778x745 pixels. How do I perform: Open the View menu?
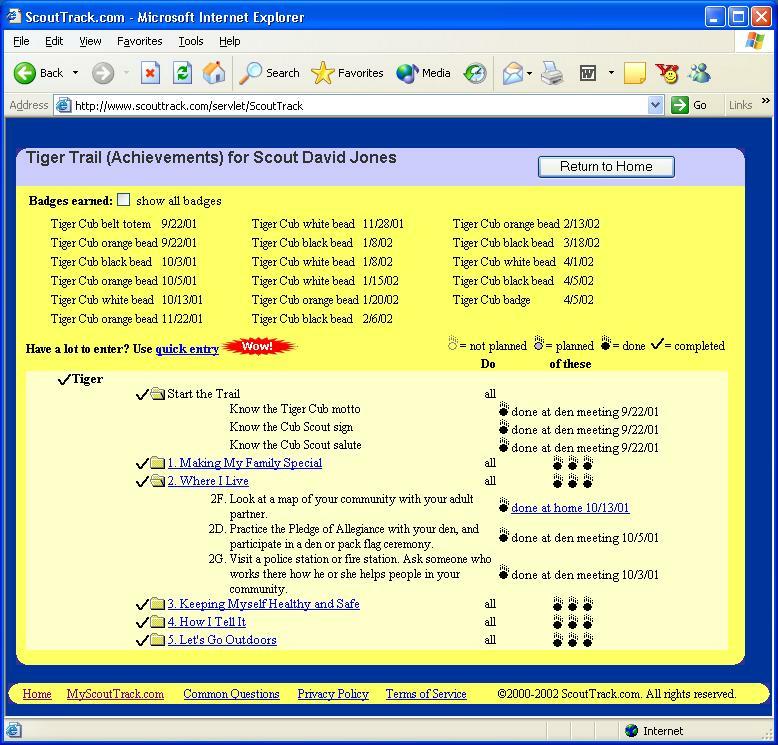(x=90, y=41)
